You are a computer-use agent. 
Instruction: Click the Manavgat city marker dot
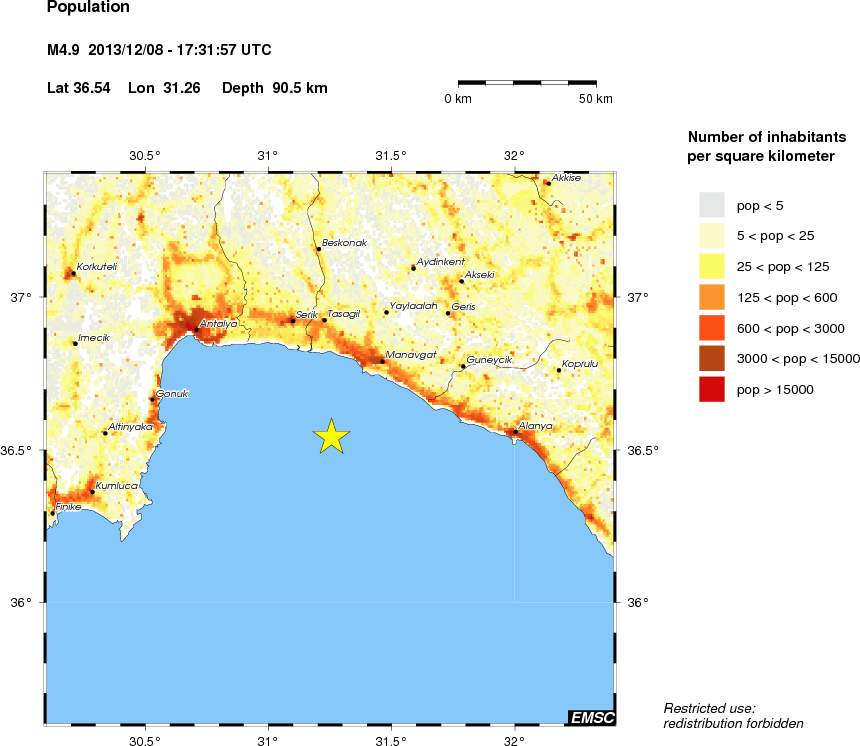(383, 361)
